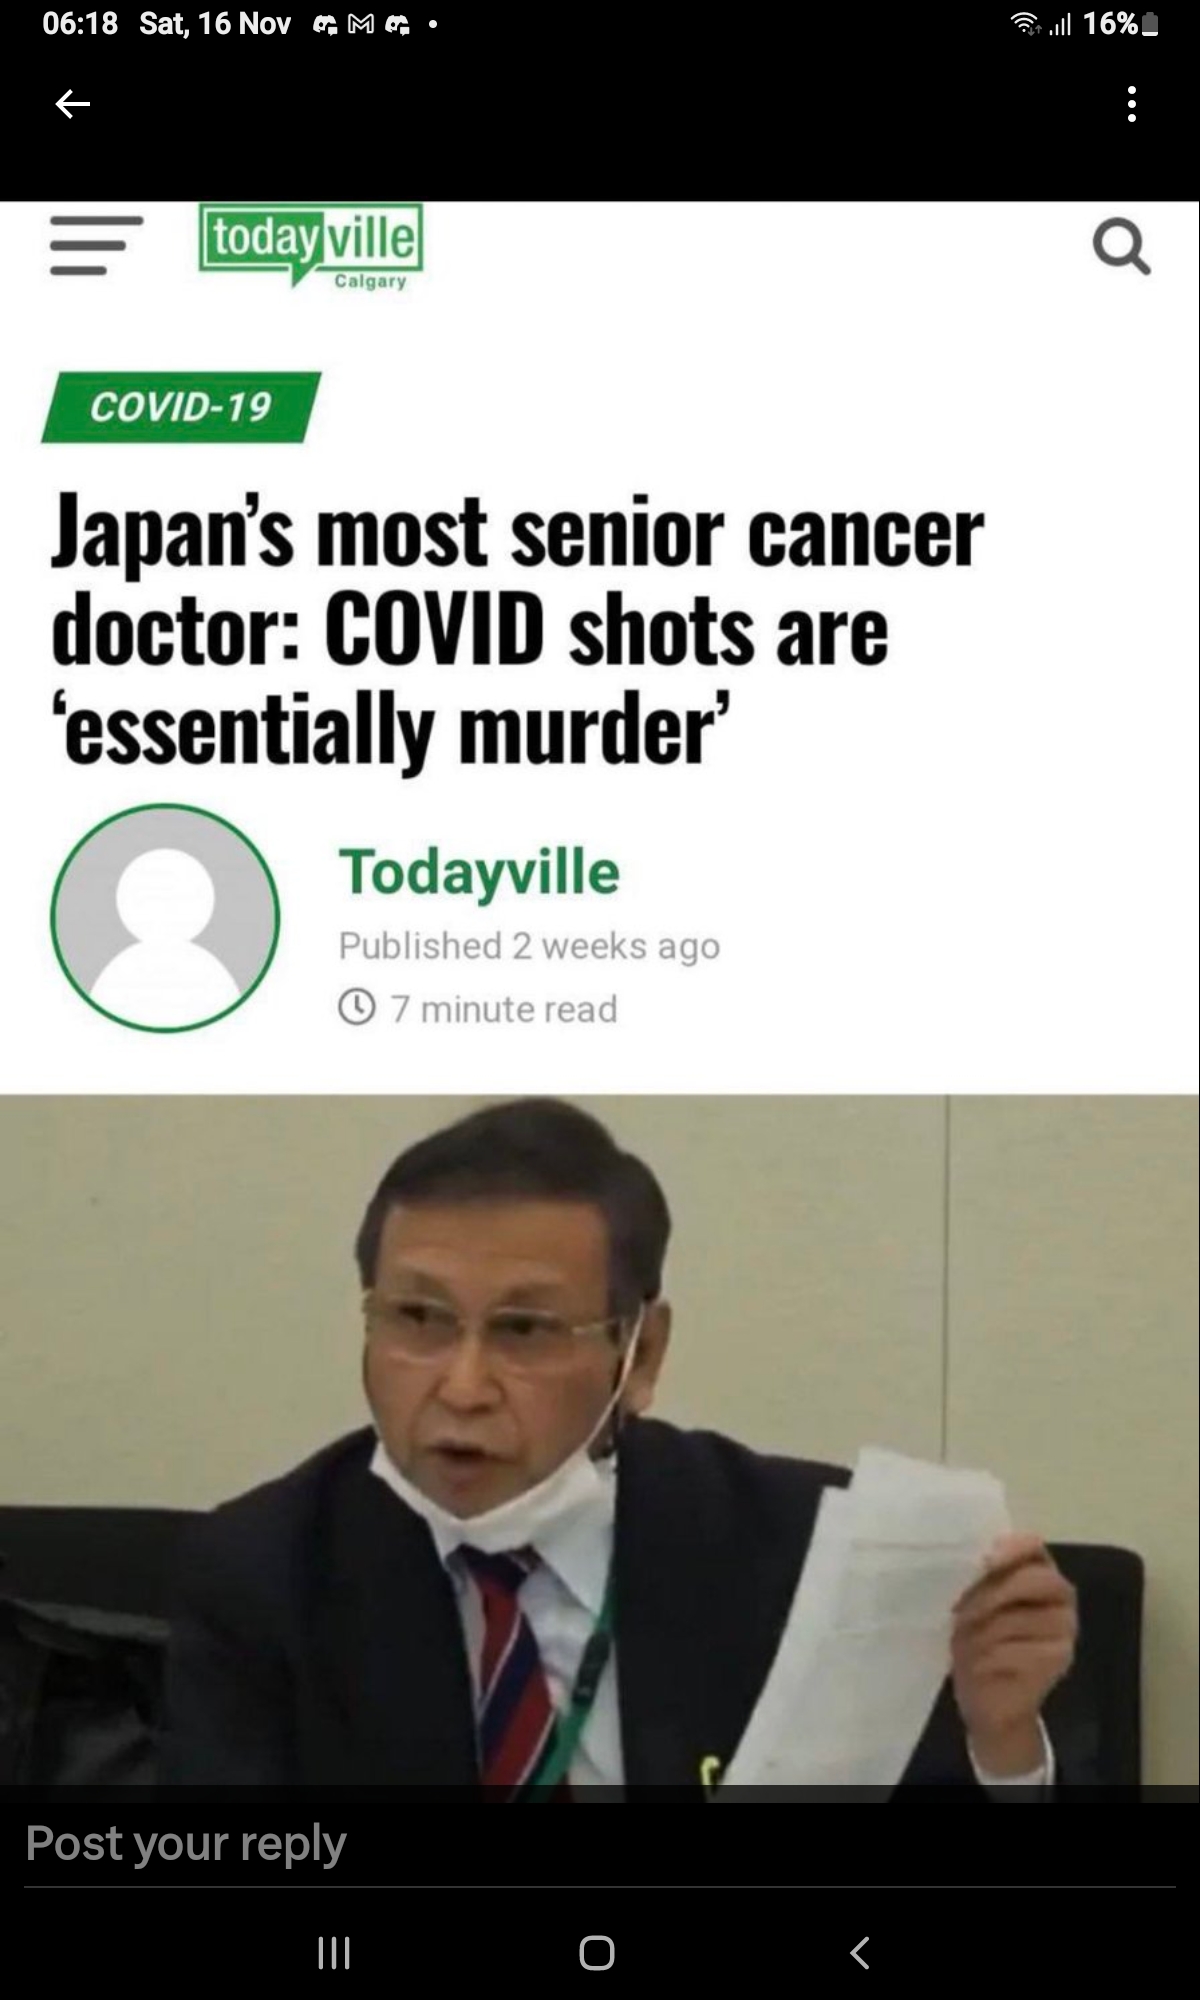Tap the Wi-Fi icon in status bar
1200x2000 pixels.
point(1022,24)
